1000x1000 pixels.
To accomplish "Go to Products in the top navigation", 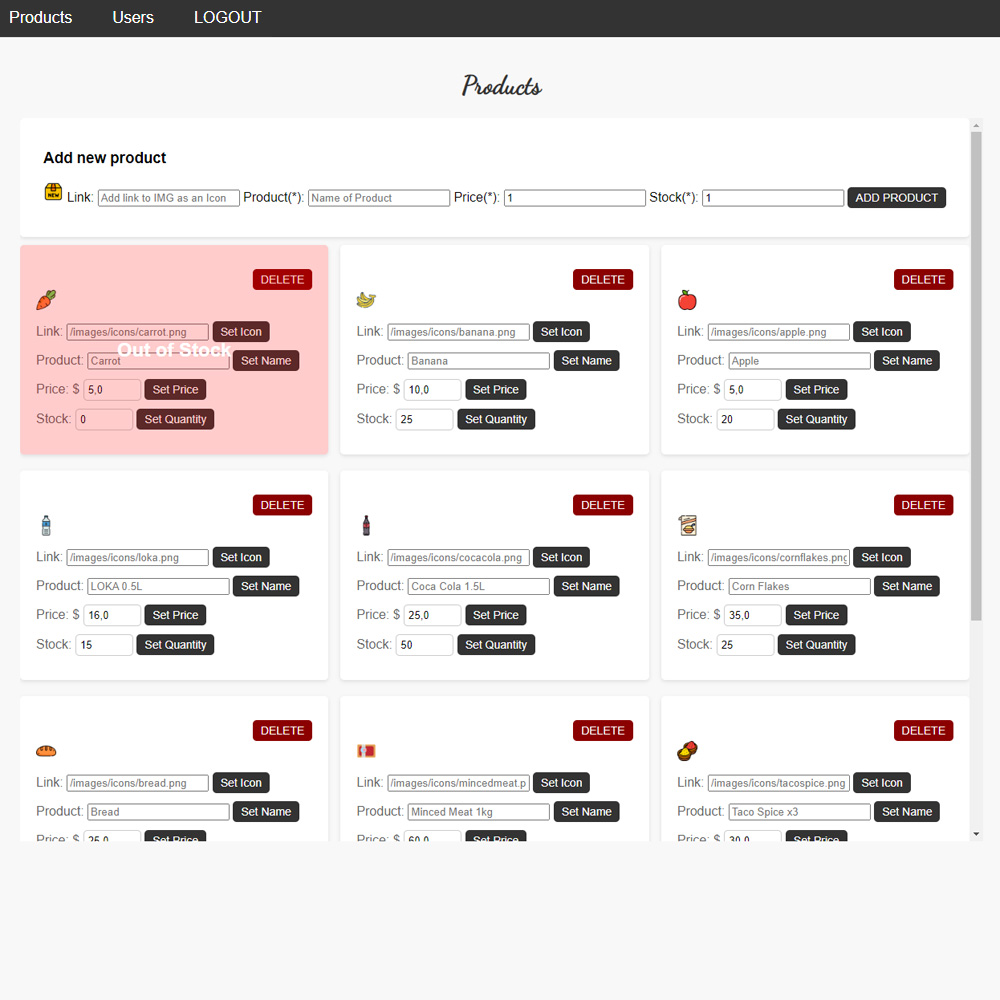I will point(41,18).
